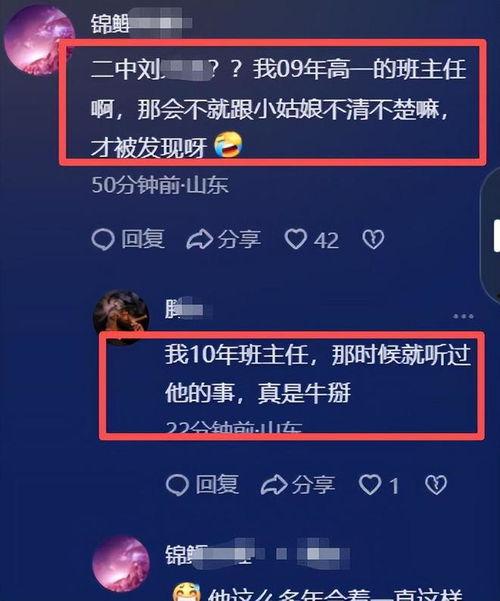Image resolution: width=500 pixels, height=601 pixels.
Task: Click the 回复 text under first comment
Action: coord(143,239)
